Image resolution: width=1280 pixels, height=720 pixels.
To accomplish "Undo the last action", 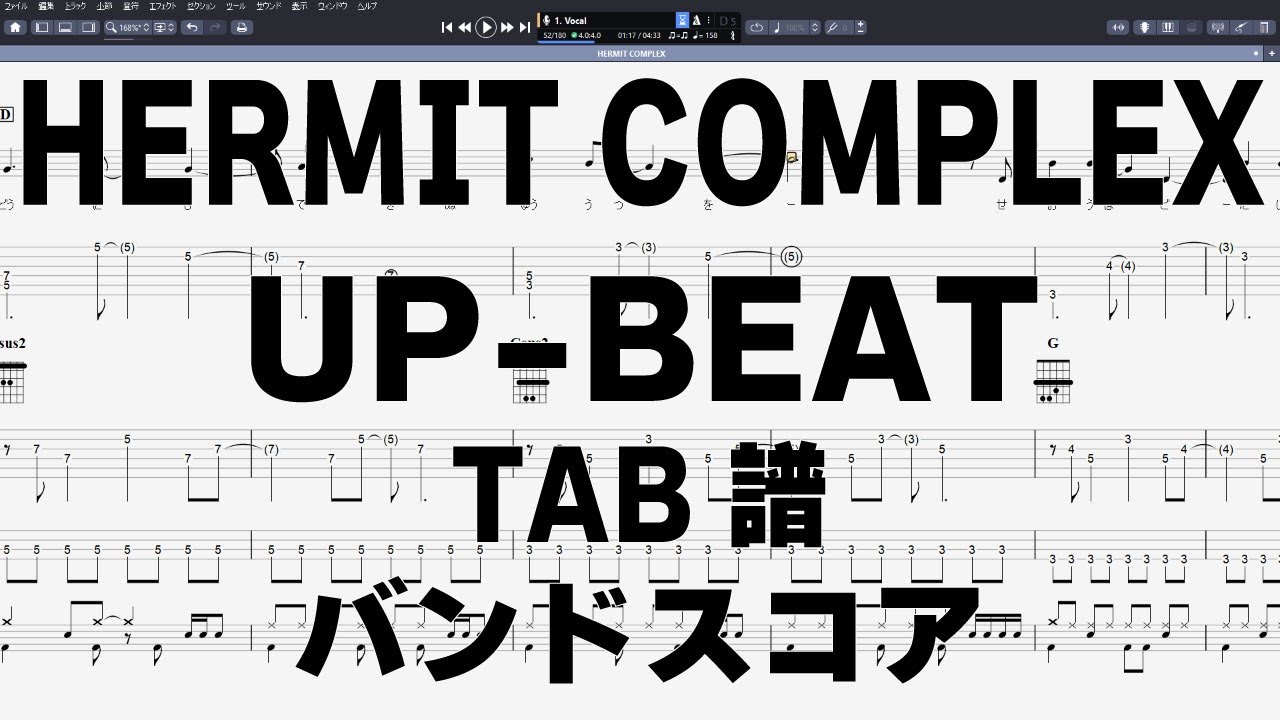I will pyautogui.click(x=191, y=27).
